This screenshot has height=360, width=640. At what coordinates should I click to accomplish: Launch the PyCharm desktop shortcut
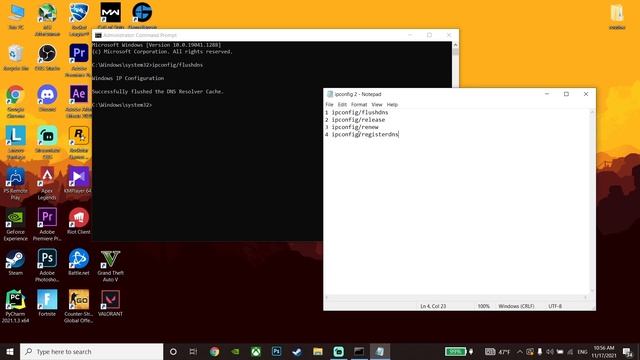click(x=16, y=306)
